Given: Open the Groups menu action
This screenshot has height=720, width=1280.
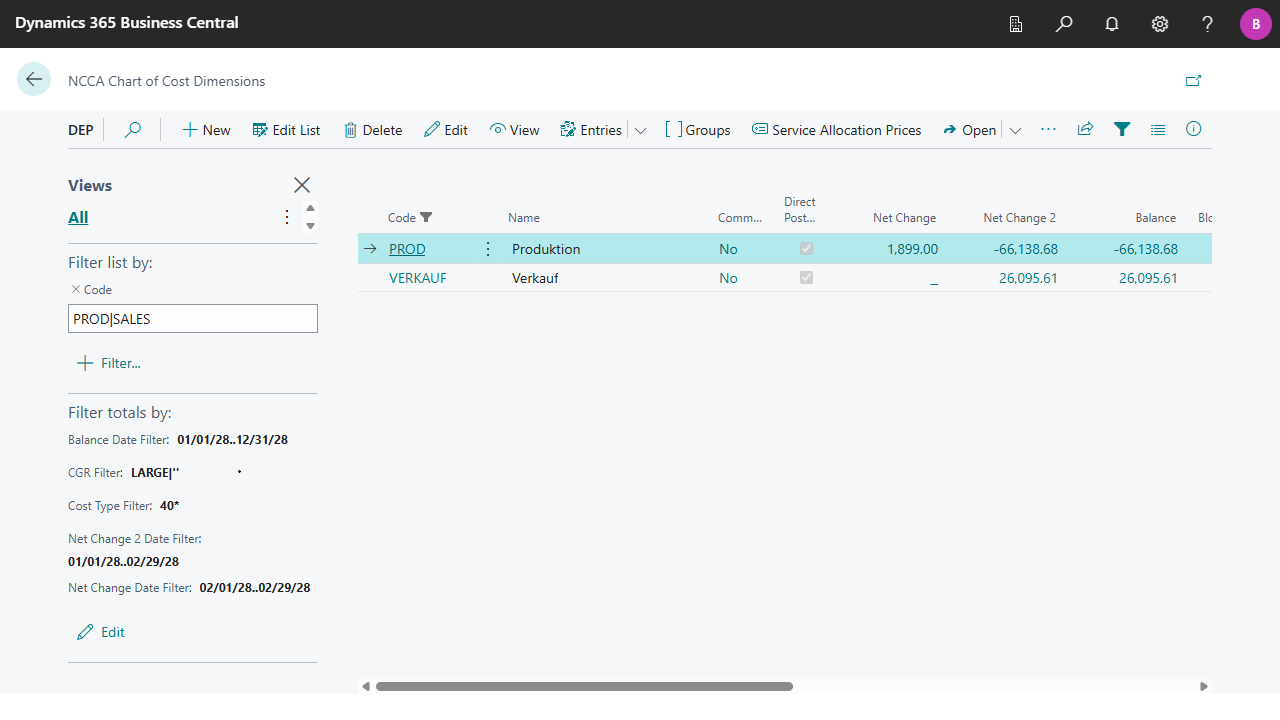Looking at the screenshot, I should (x=698, y=130).
